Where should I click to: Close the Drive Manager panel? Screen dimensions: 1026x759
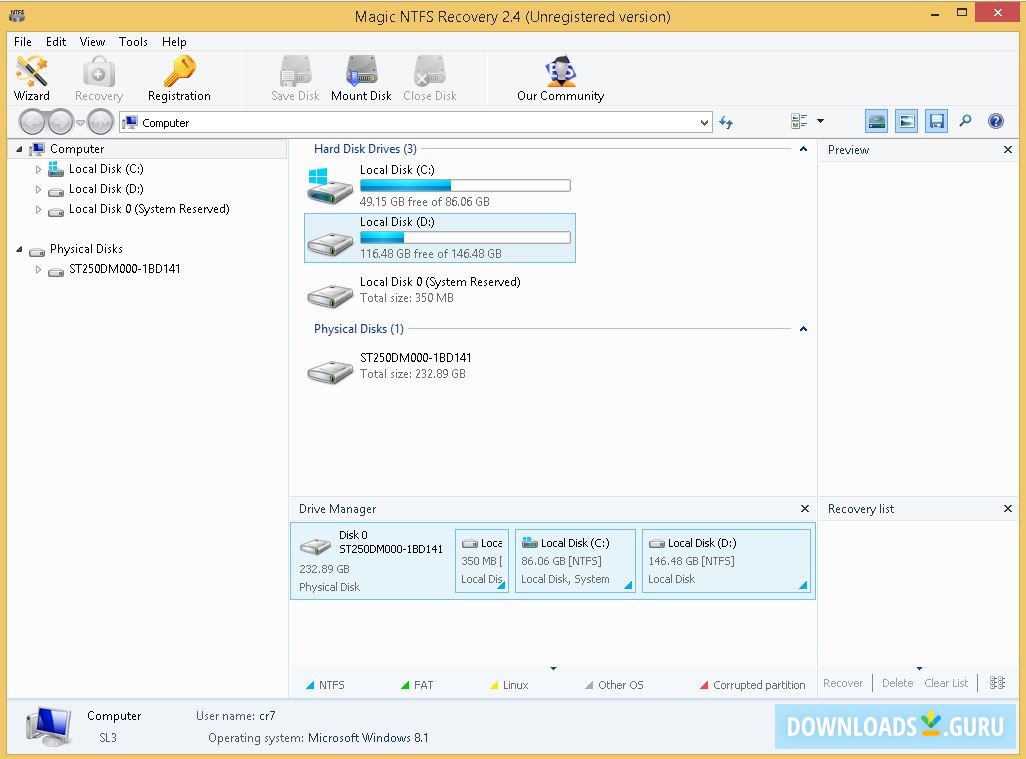[x=805, y=508]
